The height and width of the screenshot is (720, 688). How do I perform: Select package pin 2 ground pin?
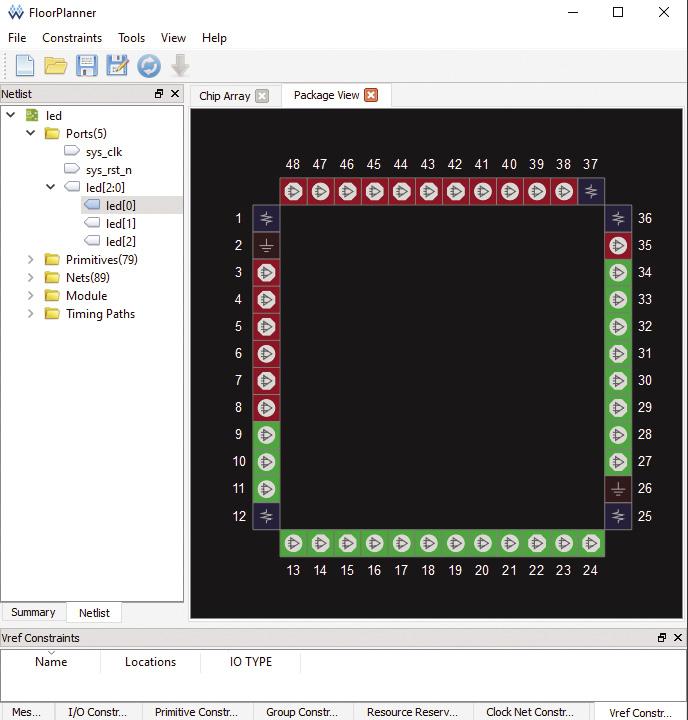pyautogui.click(x=266, y=246)
